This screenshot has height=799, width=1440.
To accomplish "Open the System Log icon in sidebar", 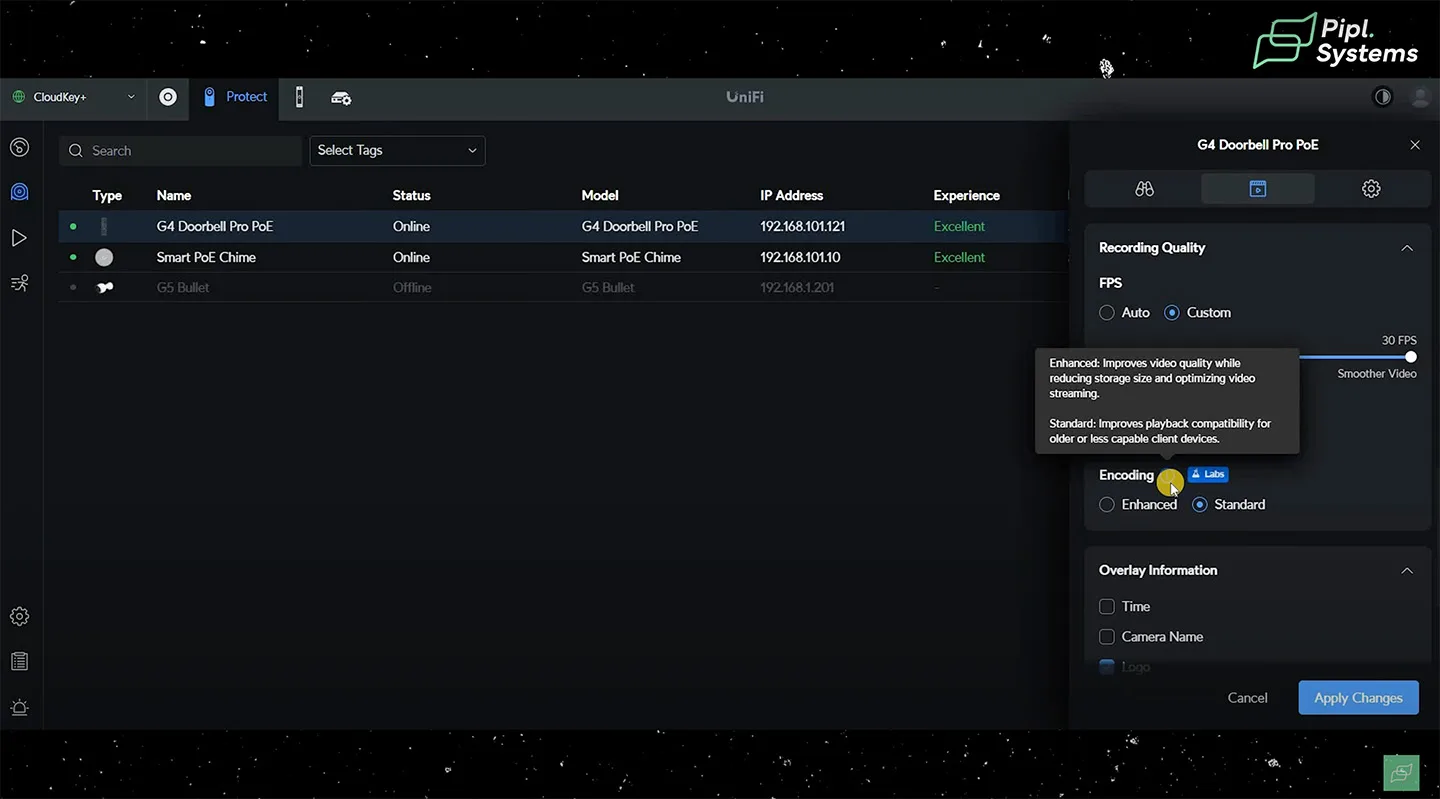I will (19, 661).
